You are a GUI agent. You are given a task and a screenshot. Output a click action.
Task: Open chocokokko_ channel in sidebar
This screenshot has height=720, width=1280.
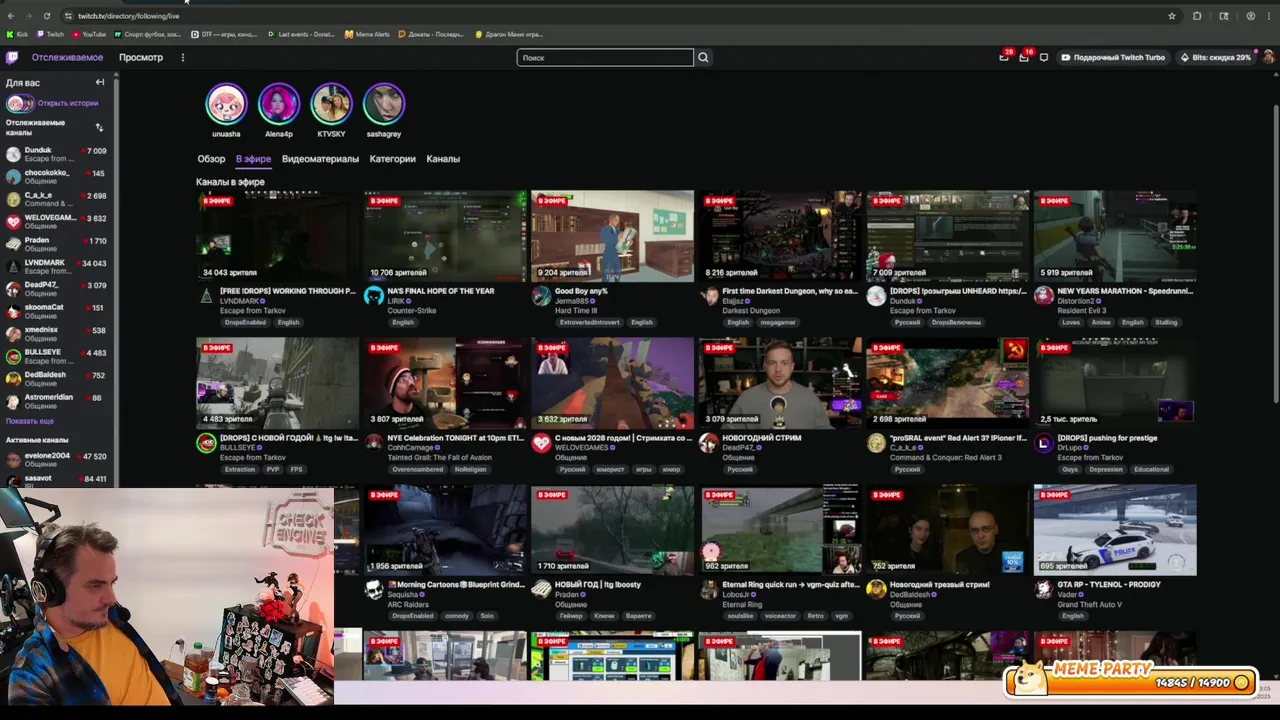point(56,176)
